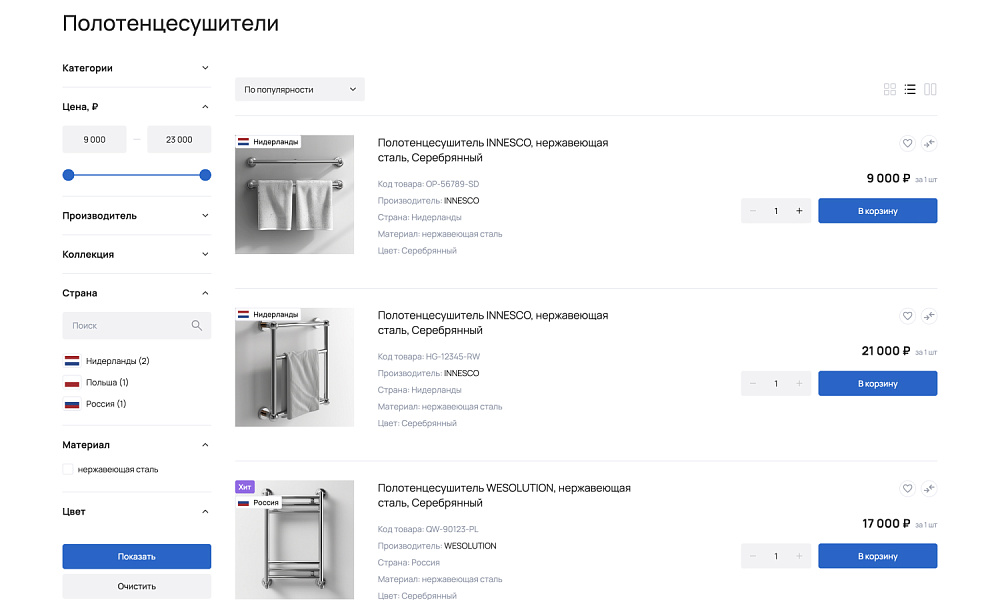Open the По популярности sorting dropdown
Screen dimensions: 1000x600
299,89
